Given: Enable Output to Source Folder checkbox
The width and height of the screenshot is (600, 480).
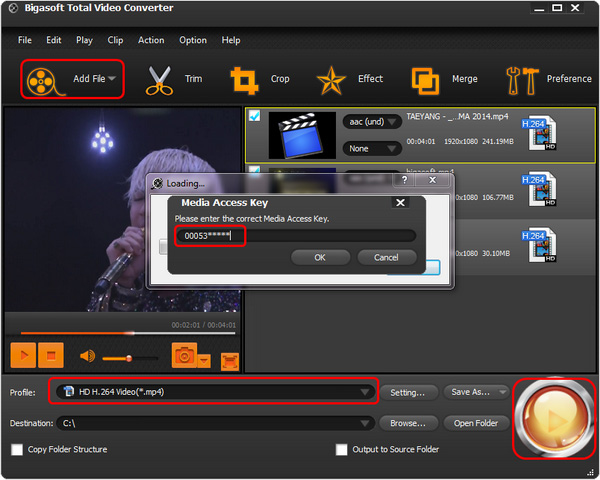Looking at the screenshot, I should click(341, 449).
